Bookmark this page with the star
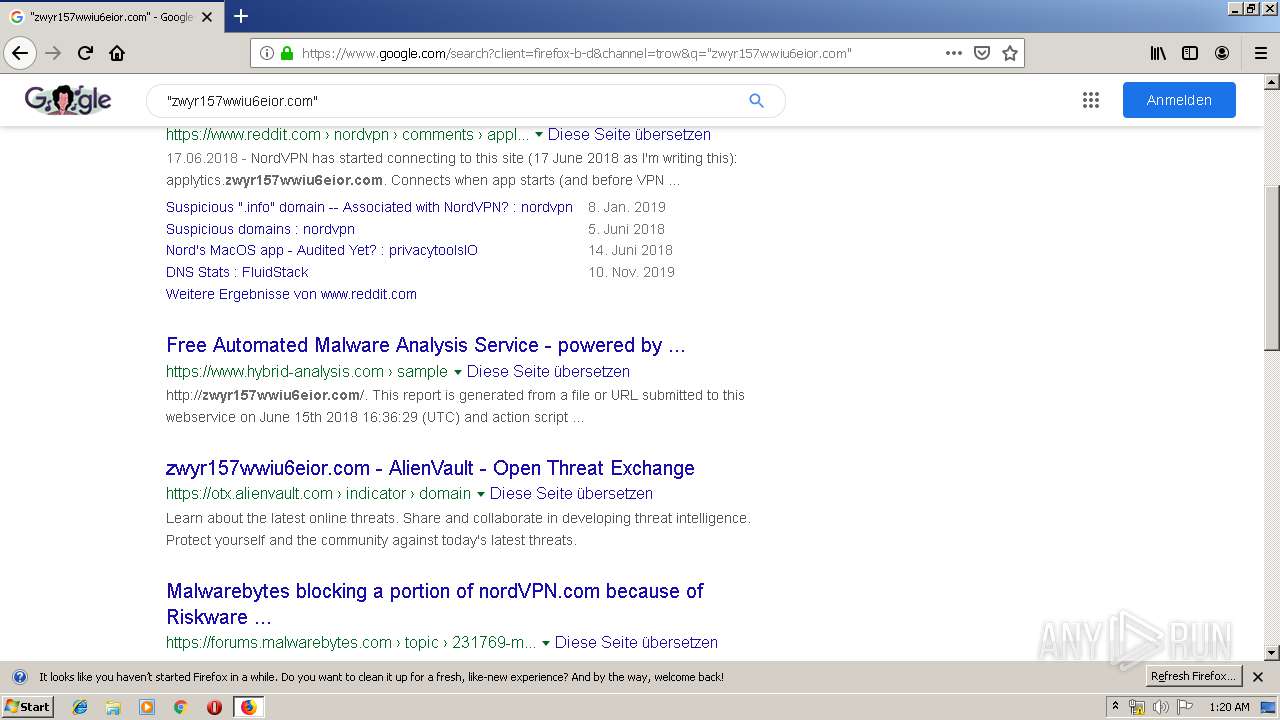Viewport: 1280px width, 720px height. tap(1010, 53)
